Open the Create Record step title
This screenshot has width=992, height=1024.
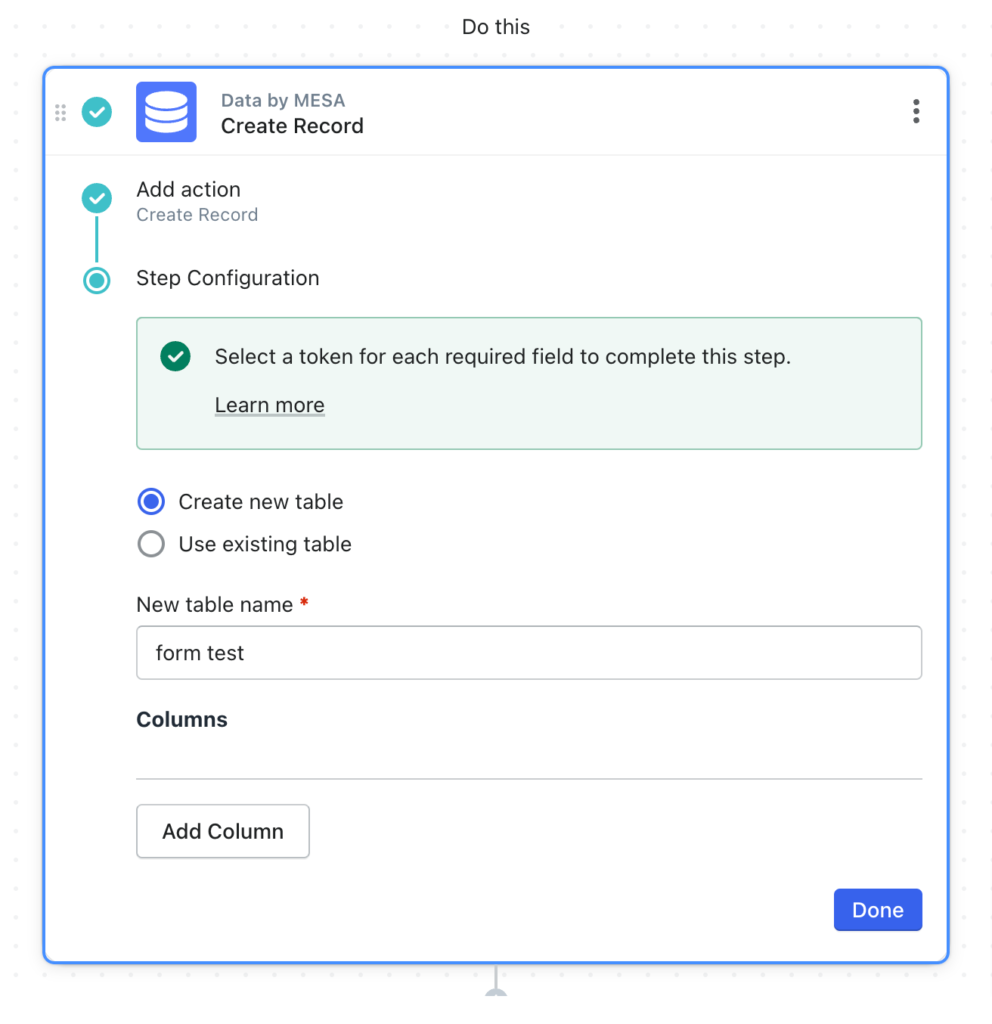point(292,126)
